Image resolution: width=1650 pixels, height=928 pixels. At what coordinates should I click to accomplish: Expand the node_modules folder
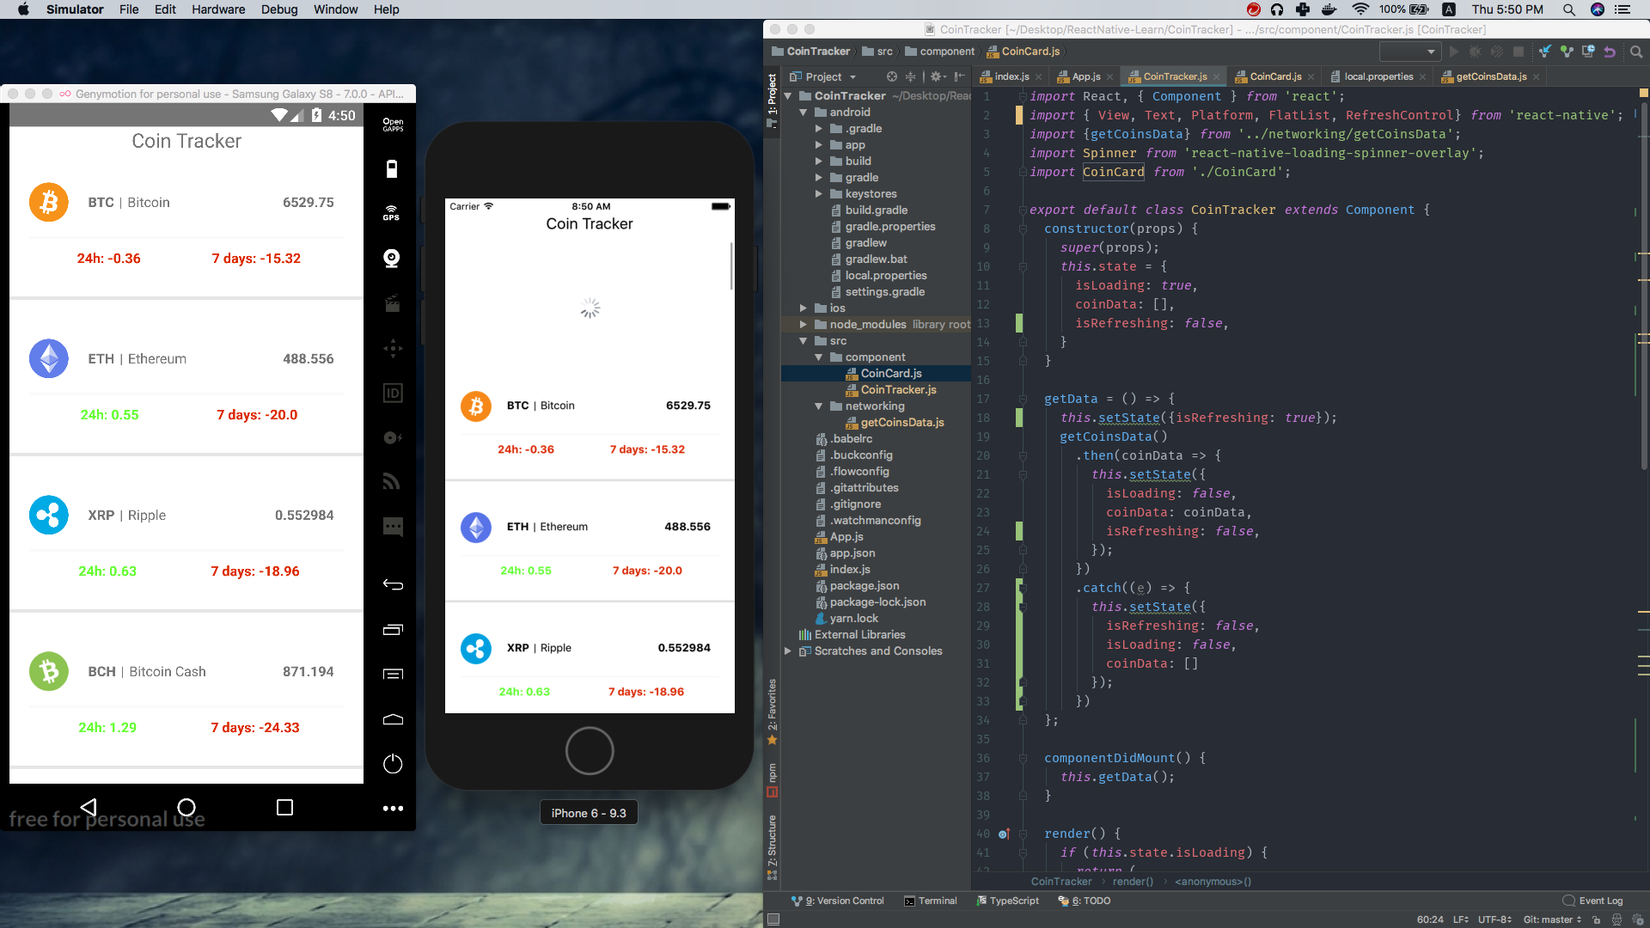(x=803, y=325)
